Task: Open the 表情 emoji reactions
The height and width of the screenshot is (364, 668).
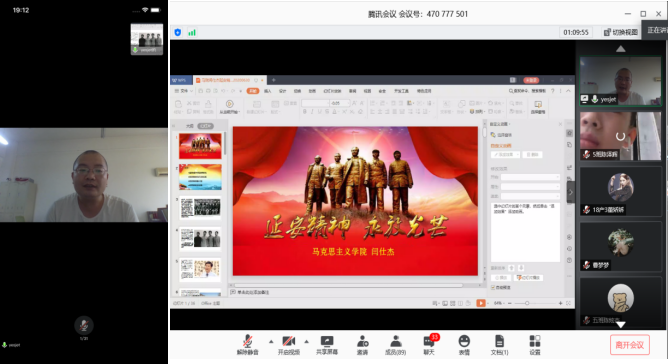Action: [464, 345]
